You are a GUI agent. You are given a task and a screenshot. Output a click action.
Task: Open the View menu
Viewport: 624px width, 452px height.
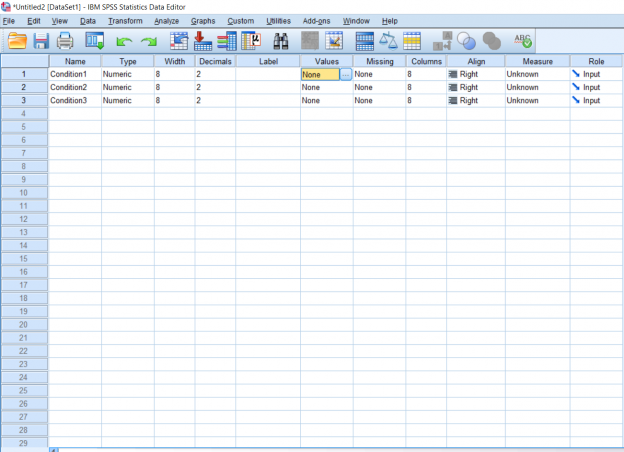point(60,21)
